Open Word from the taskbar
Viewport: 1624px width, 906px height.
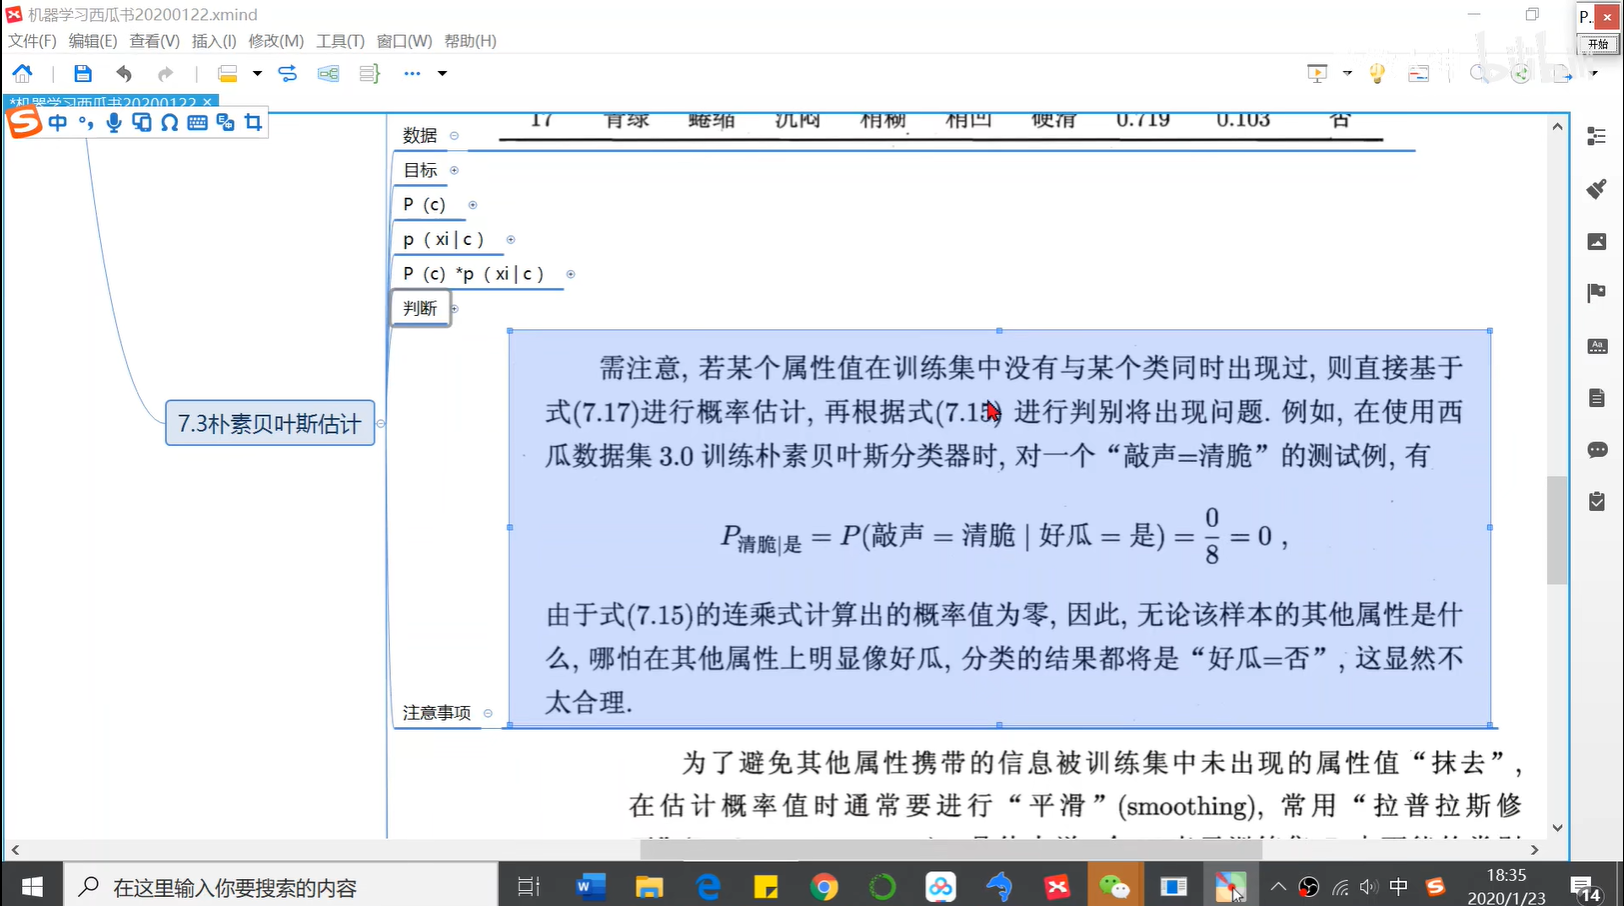tap(591, 887)
